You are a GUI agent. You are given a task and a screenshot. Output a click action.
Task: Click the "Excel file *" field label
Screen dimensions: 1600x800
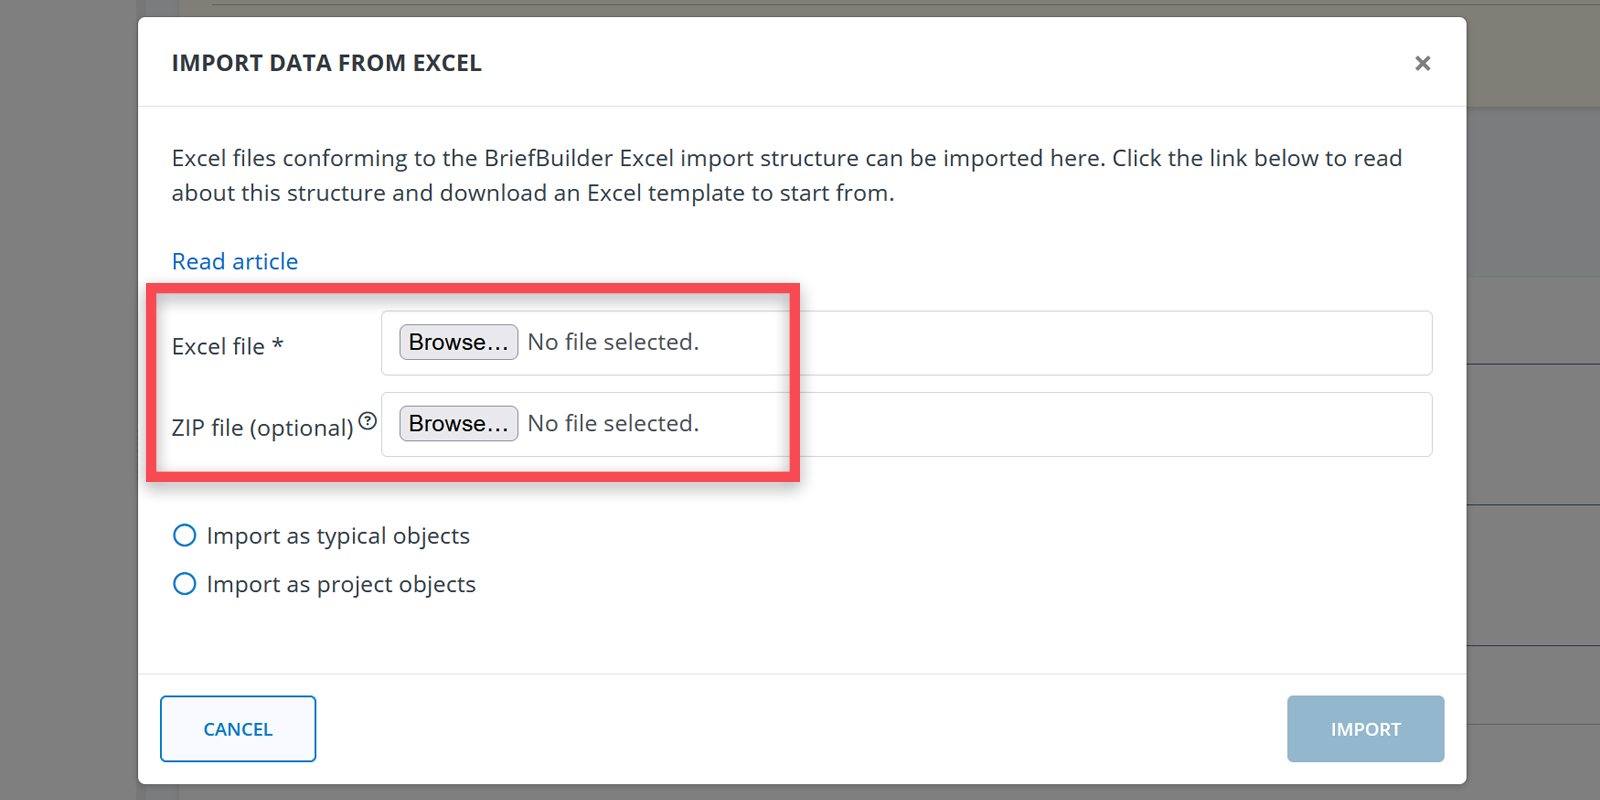[x=227, y=347]
